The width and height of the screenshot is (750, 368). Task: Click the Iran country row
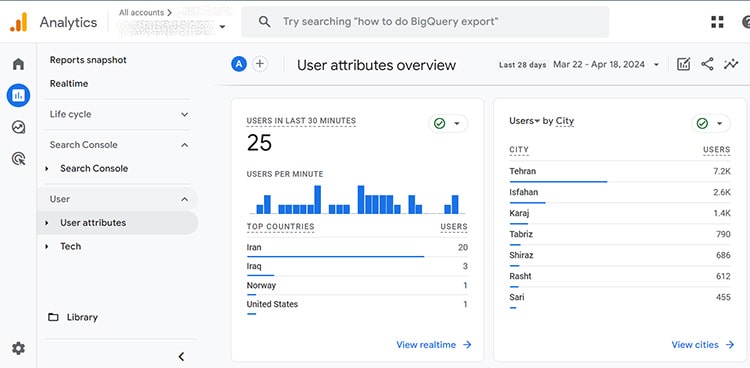click(x=357, y=248)
